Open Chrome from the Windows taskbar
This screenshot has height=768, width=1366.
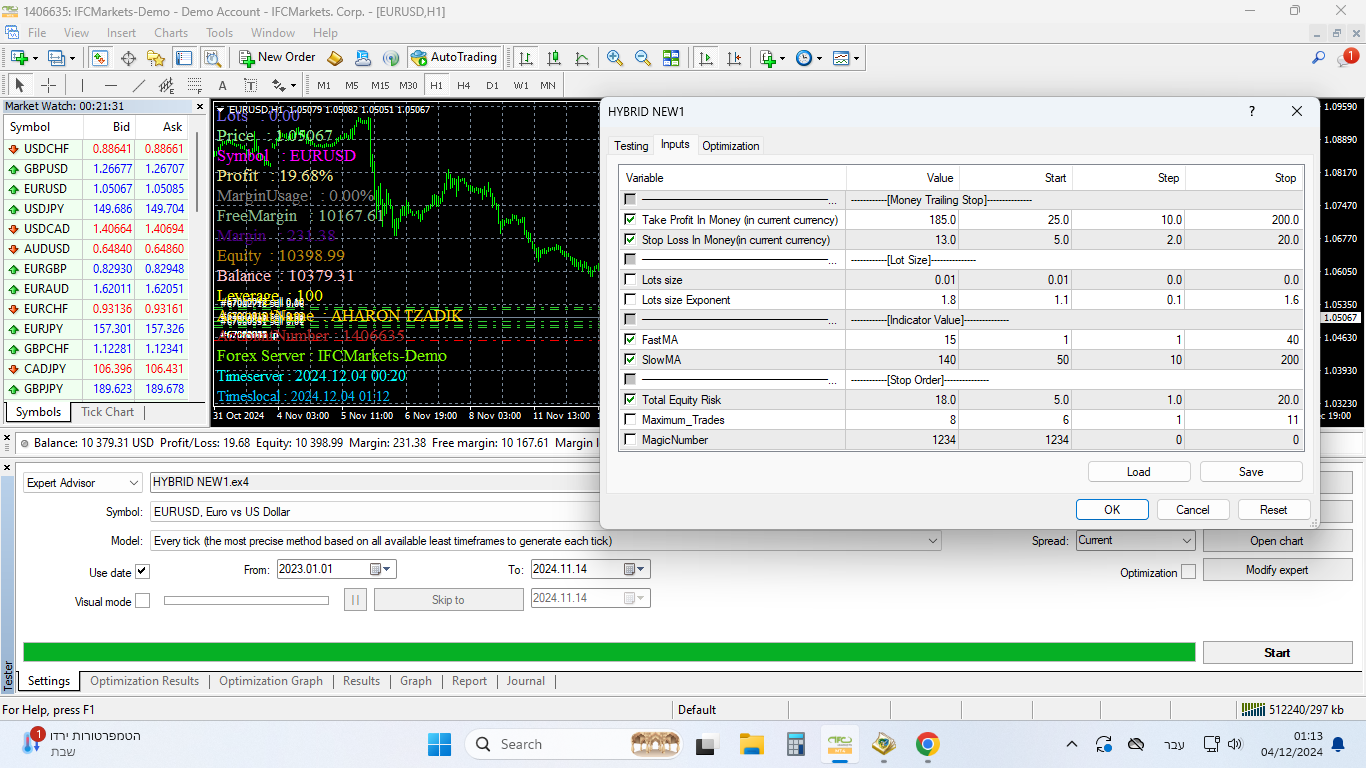pos(927,744)
